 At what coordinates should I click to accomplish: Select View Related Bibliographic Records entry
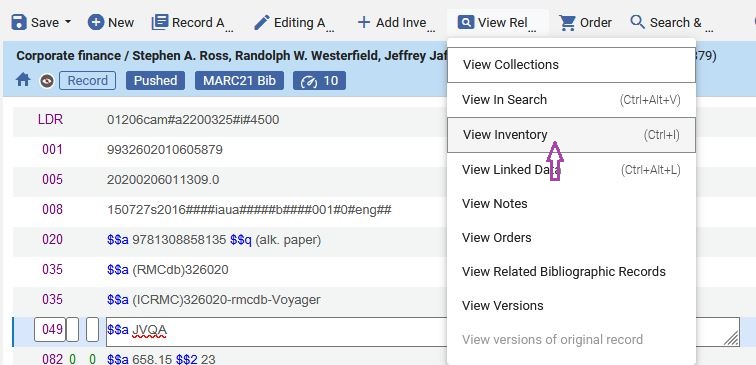(571, 271)
